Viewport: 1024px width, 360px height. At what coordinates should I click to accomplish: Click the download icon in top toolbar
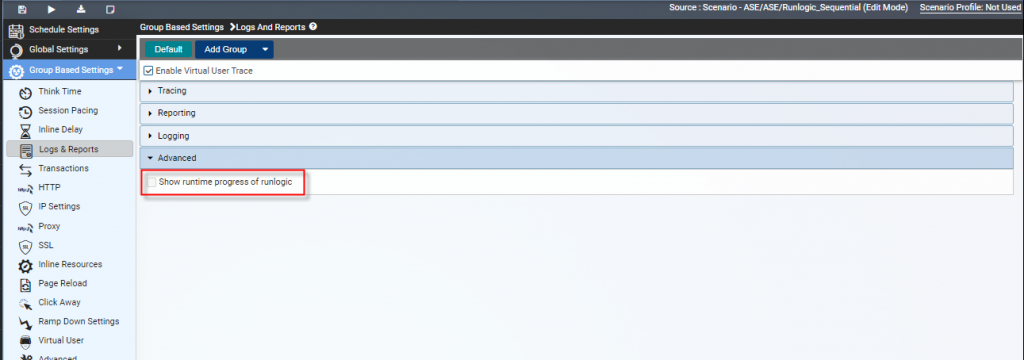point(81,9)
